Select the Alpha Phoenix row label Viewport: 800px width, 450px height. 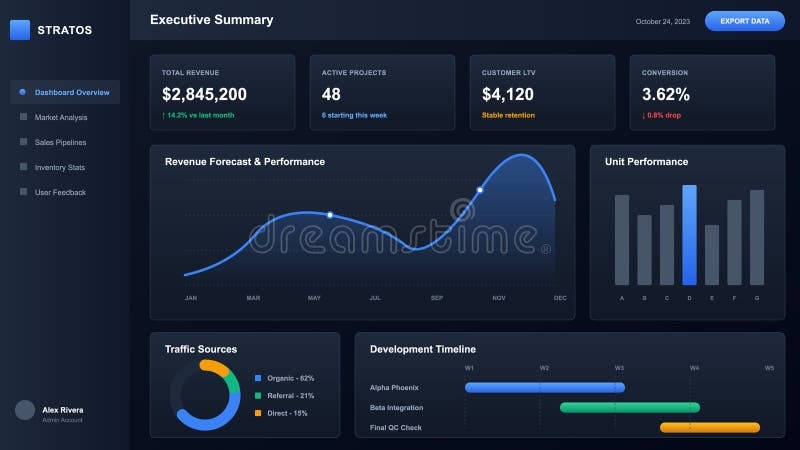coord(394,388)
